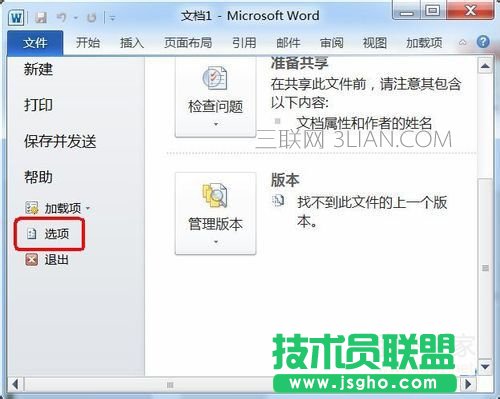Click the vertical scrollbar down arrow
500x399 pixels.
(x=485, y=367)
